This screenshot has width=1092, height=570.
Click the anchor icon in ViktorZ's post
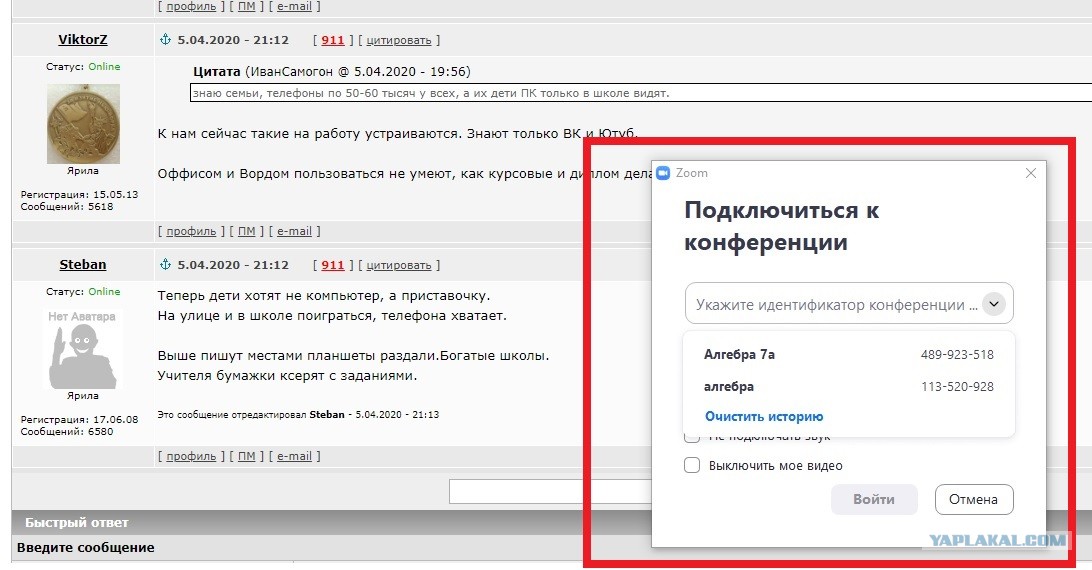click(165, 40)
